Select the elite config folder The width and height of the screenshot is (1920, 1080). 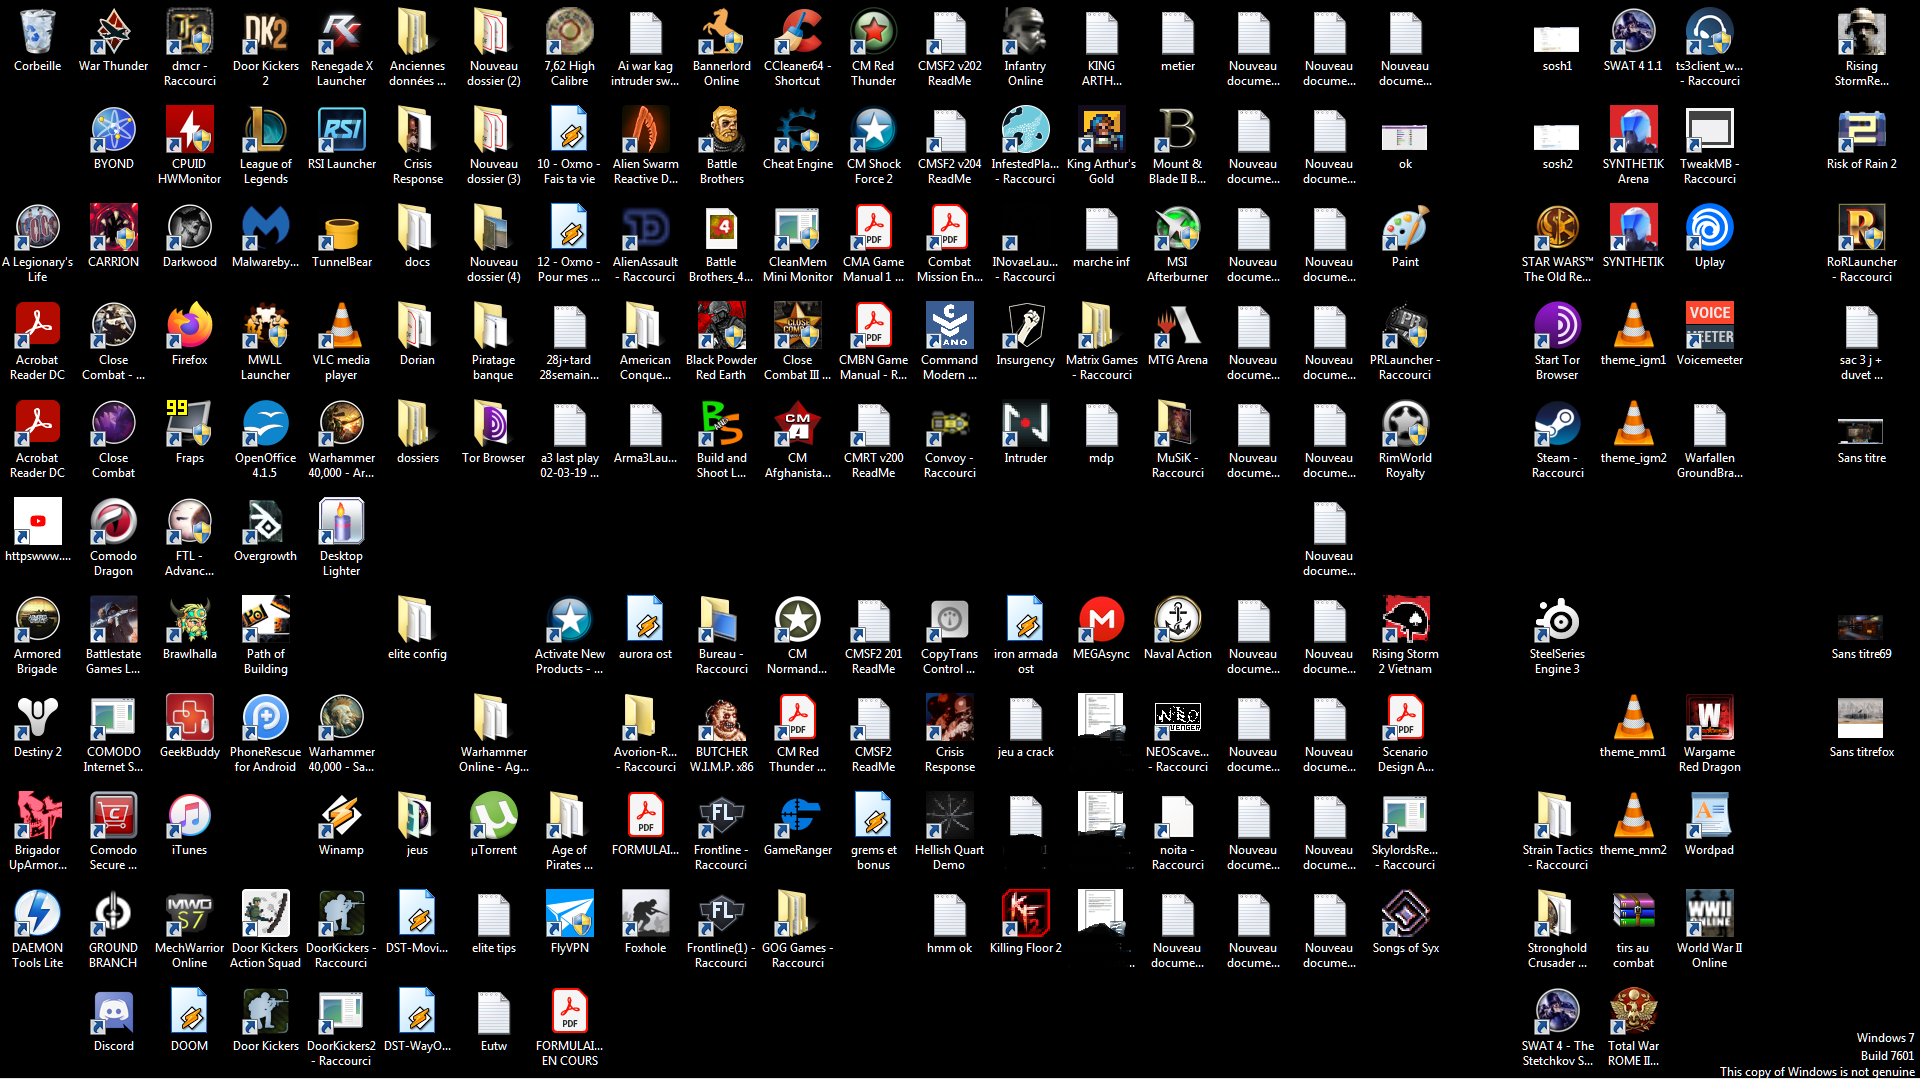point(417,628)
